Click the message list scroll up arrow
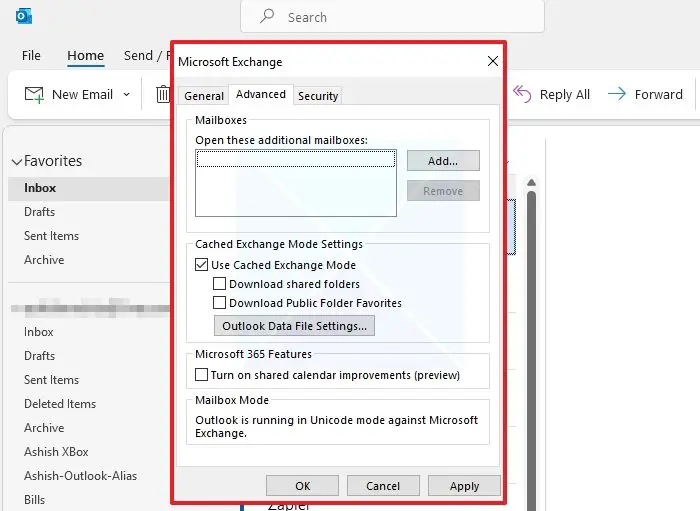The image size is (700, 511). pyautogui.click(x=531, y=183)
